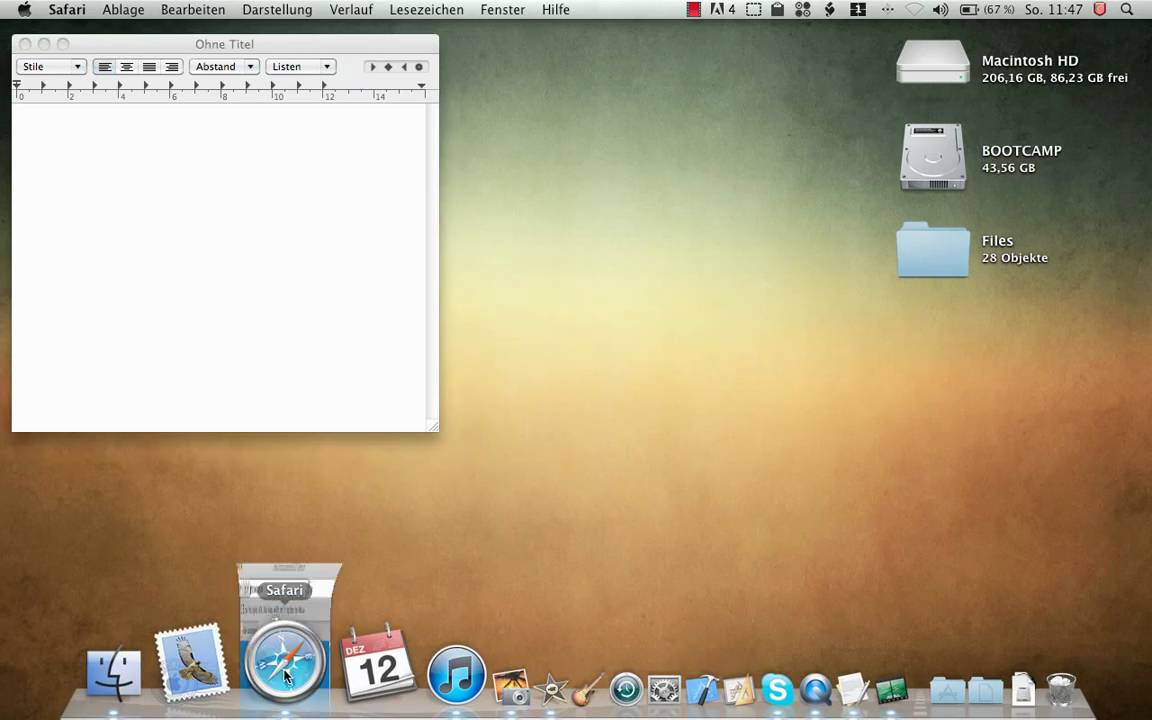
Task: Open the Applications folder stack in Dock
Action: click(x=947, y=691)
